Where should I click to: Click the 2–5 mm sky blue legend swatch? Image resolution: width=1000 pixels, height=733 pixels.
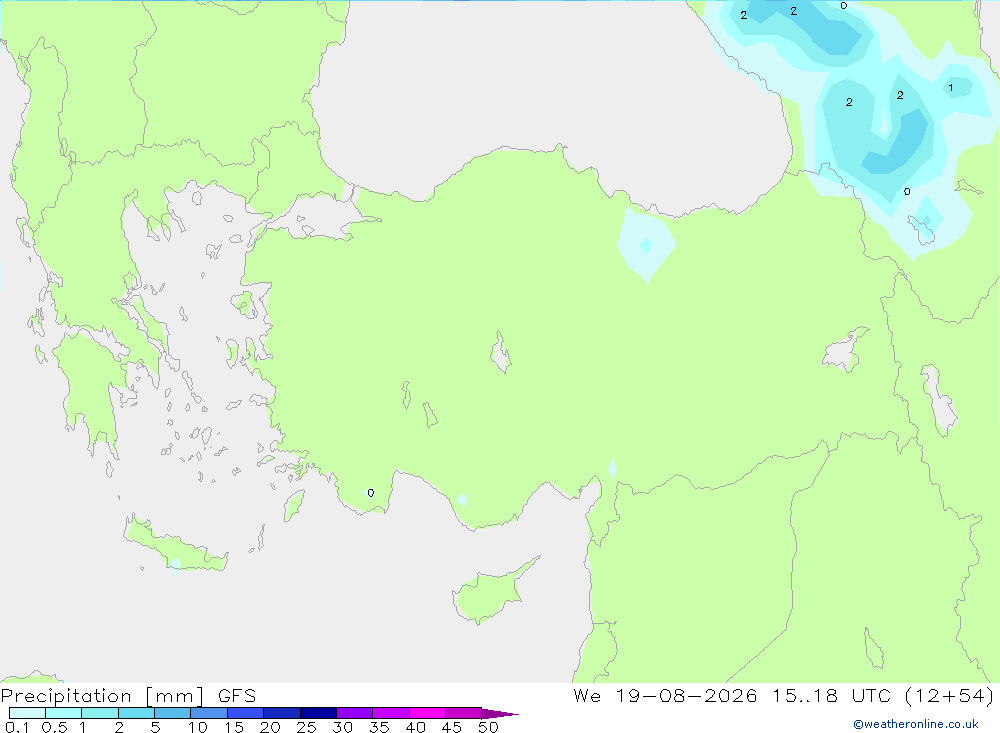[136, 713]
